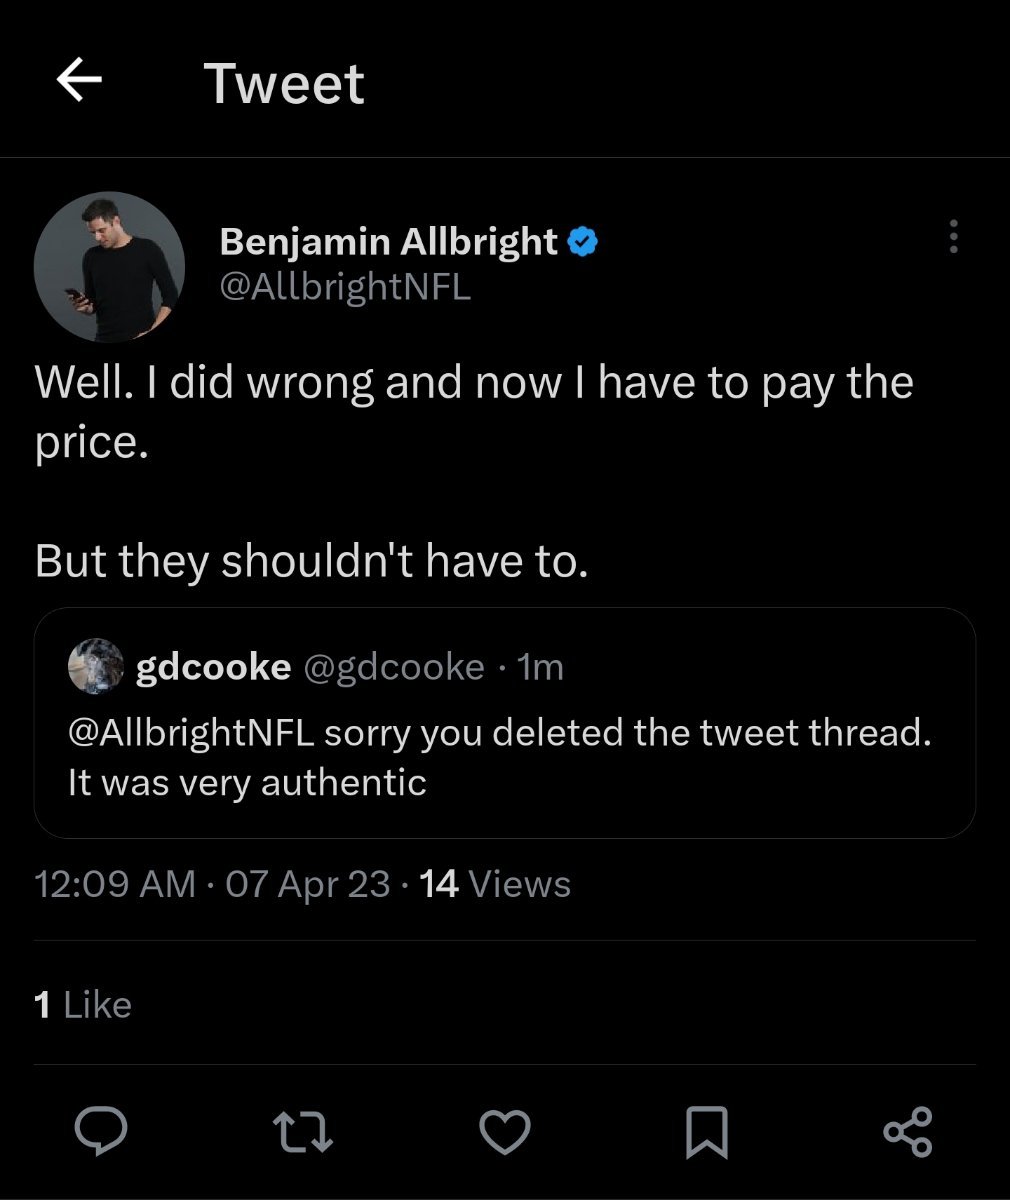The image size is (1010, 1200).
Task: Open Benjamin Allbright's profile picture
Action: click(109, 267)
